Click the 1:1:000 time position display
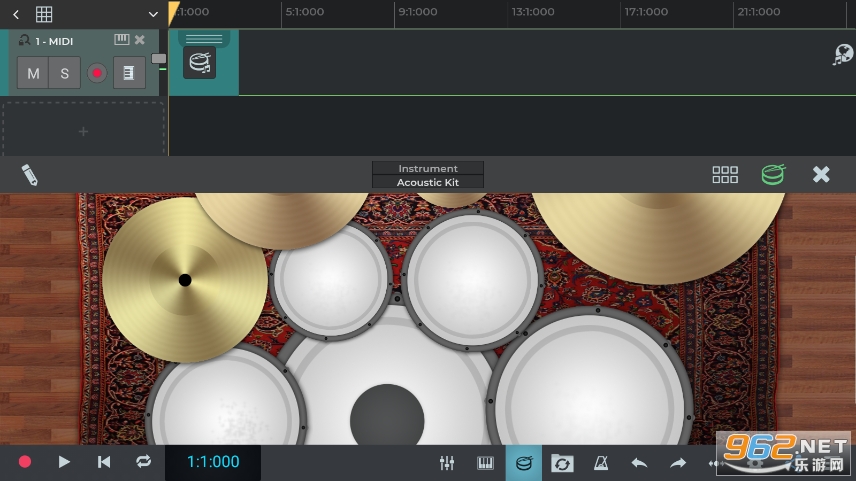 click(x=213, y=462)
